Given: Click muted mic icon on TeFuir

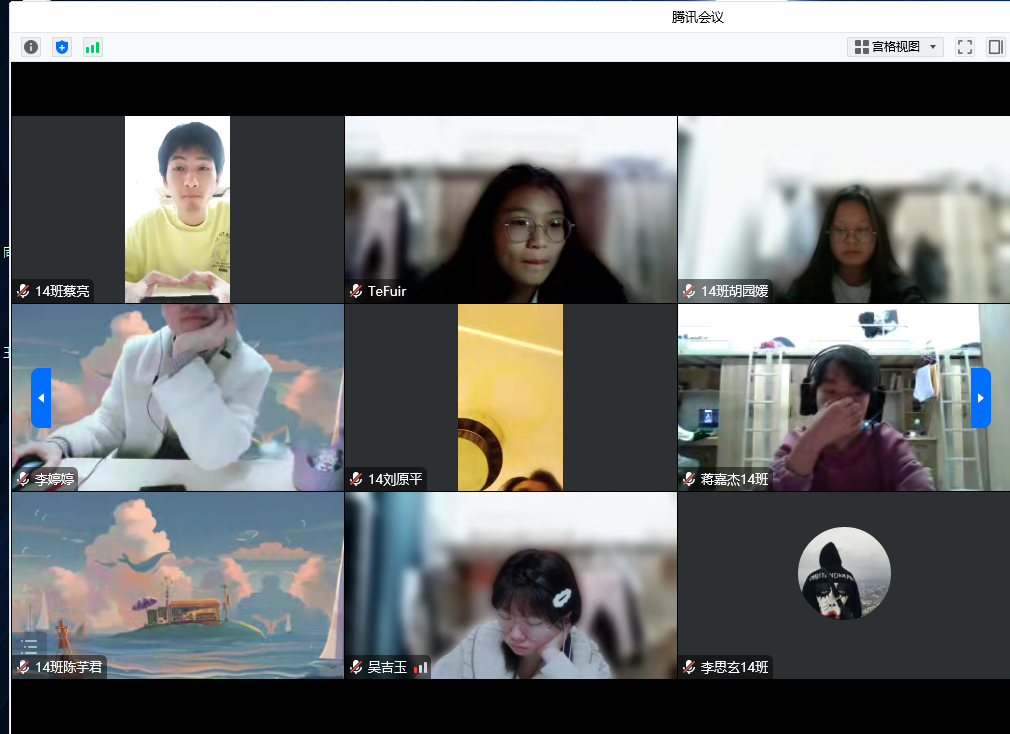Looking at the screenshot, I should [x=356, y=291].
